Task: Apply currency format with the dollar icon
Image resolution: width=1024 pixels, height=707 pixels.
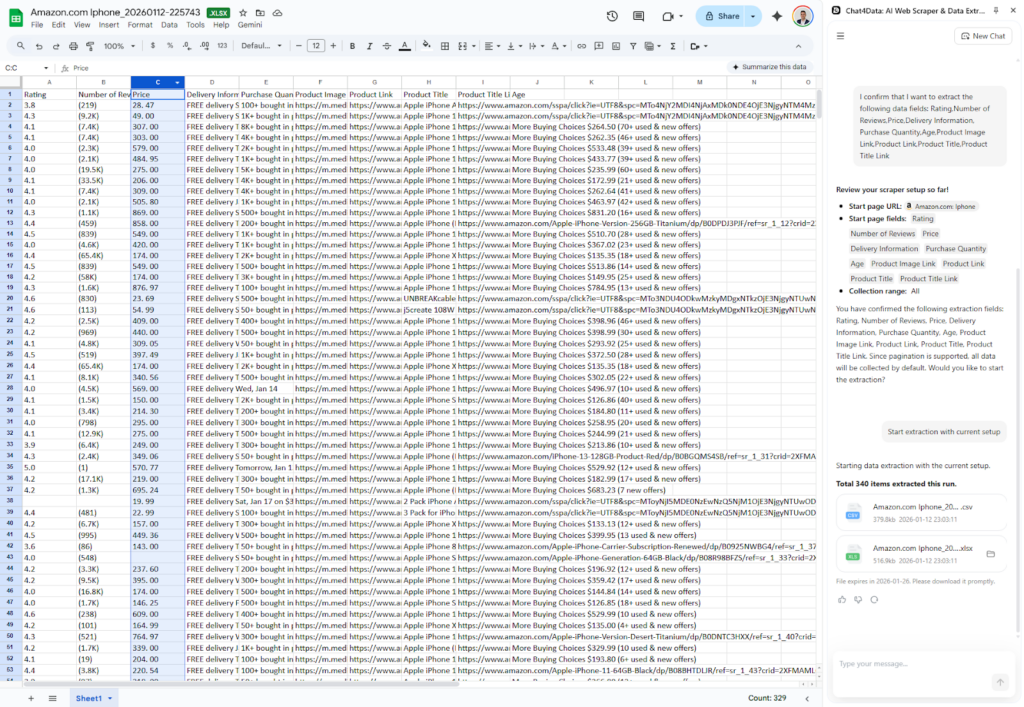Action: 152,46
